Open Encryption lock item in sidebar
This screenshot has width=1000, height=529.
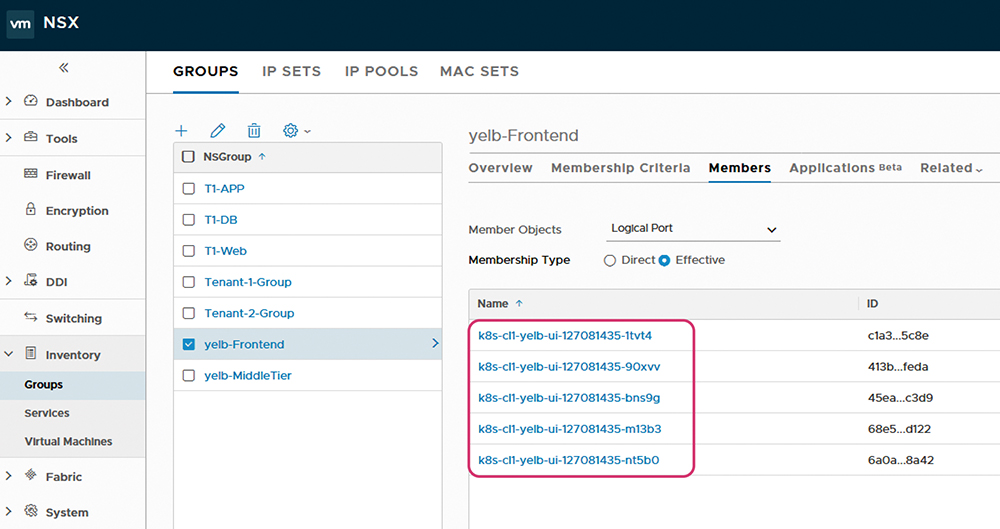point(77,211)
